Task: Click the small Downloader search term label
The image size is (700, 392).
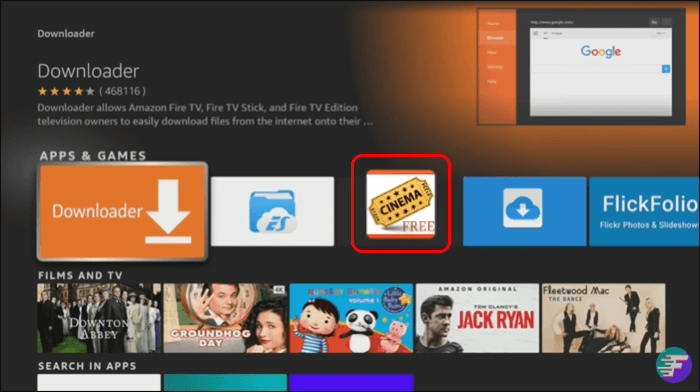Action: click(x=66, y=33)
